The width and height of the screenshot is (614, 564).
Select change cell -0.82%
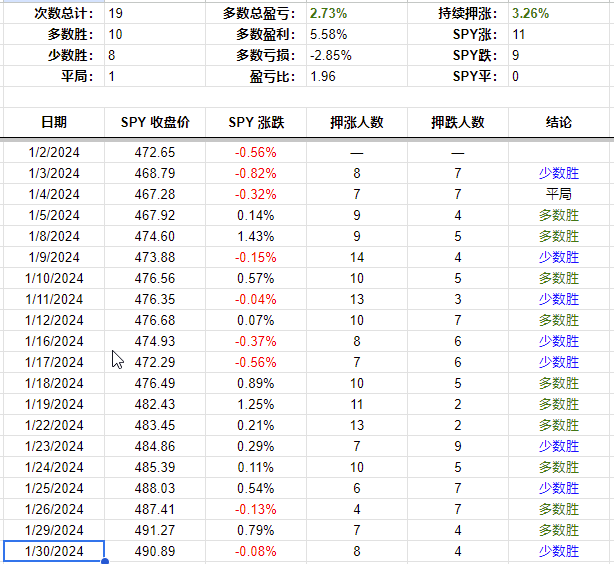click(x=256, y=173)
